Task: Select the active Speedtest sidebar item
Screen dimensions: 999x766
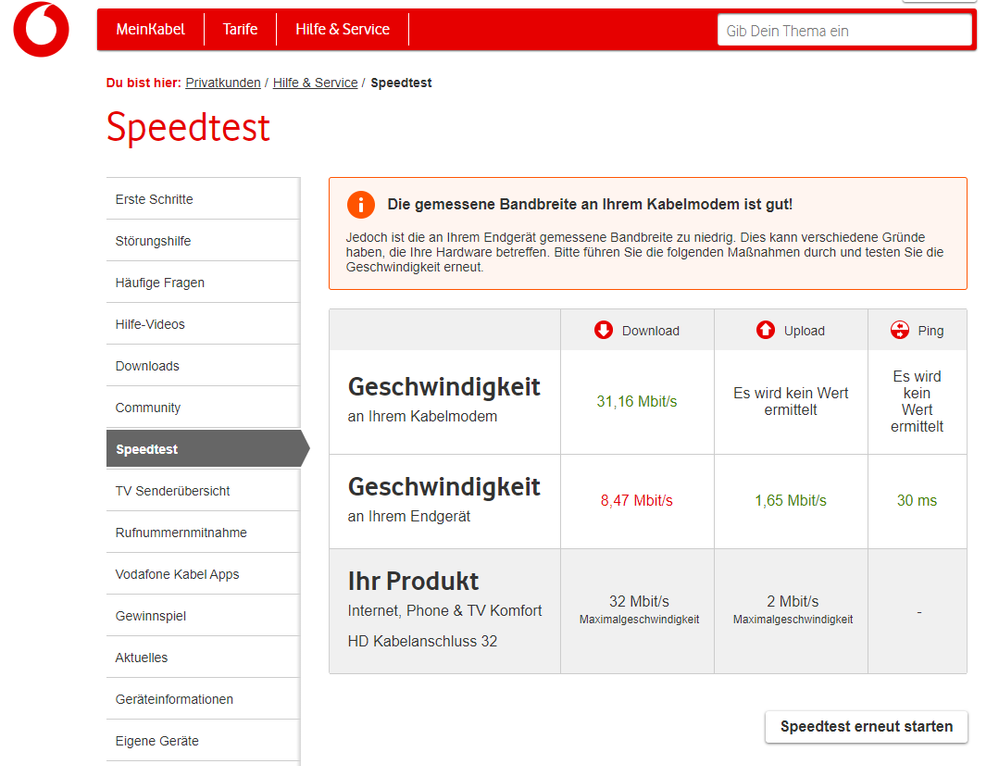Action: pos(208,449)
